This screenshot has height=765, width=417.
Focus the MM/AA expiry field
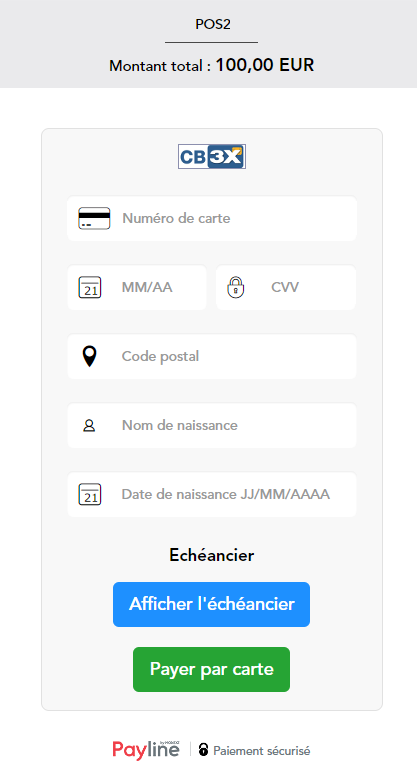[137, 287]
